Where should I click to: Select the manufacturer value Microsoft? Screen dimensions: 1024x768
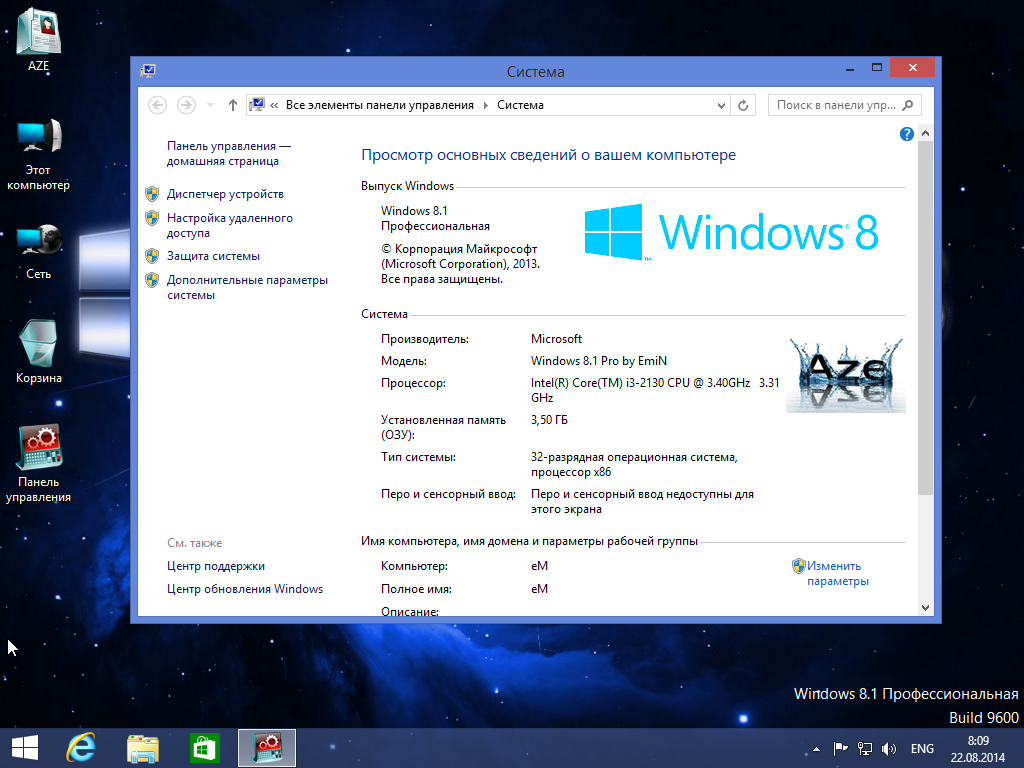tap(556, 339)
